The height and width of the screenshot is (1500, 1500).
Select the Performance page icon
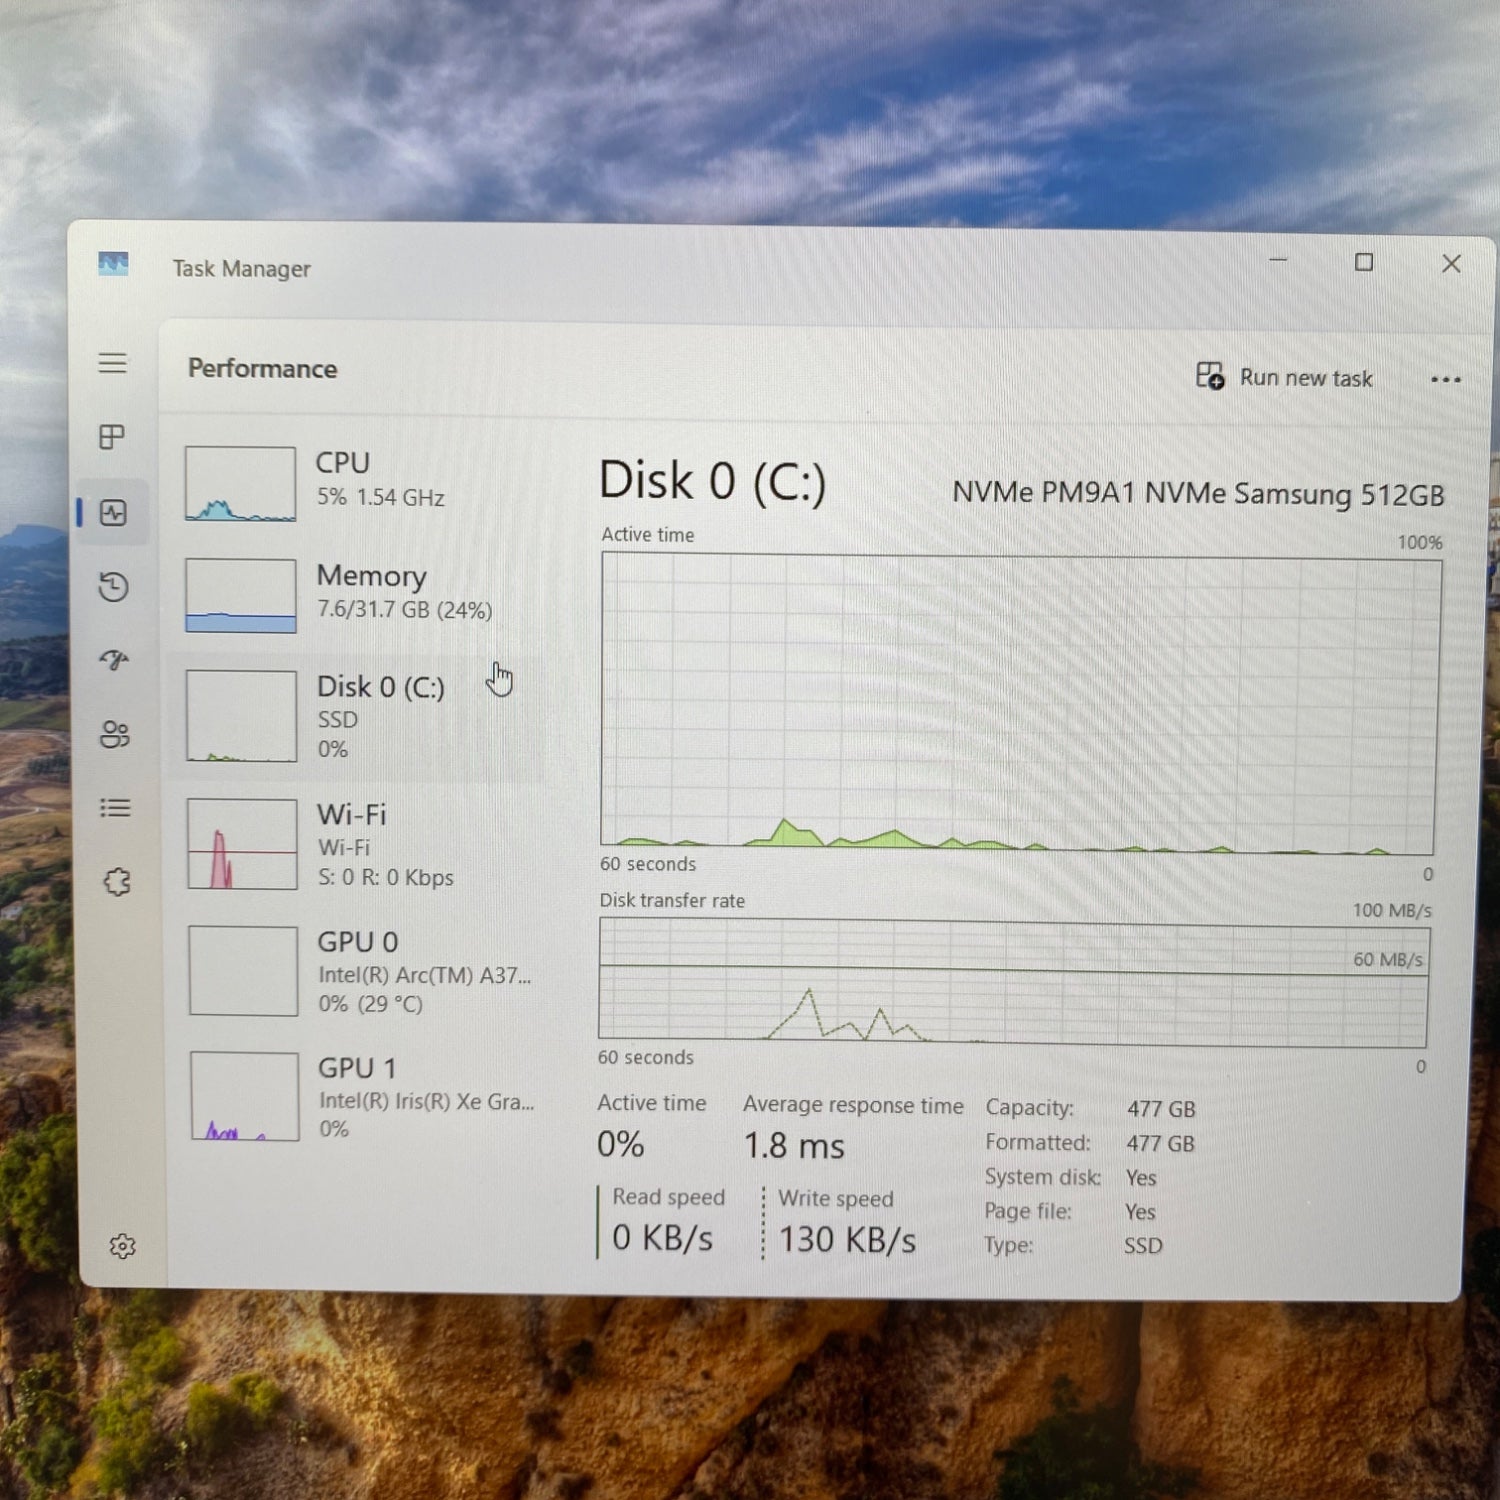tap(113, 513)
